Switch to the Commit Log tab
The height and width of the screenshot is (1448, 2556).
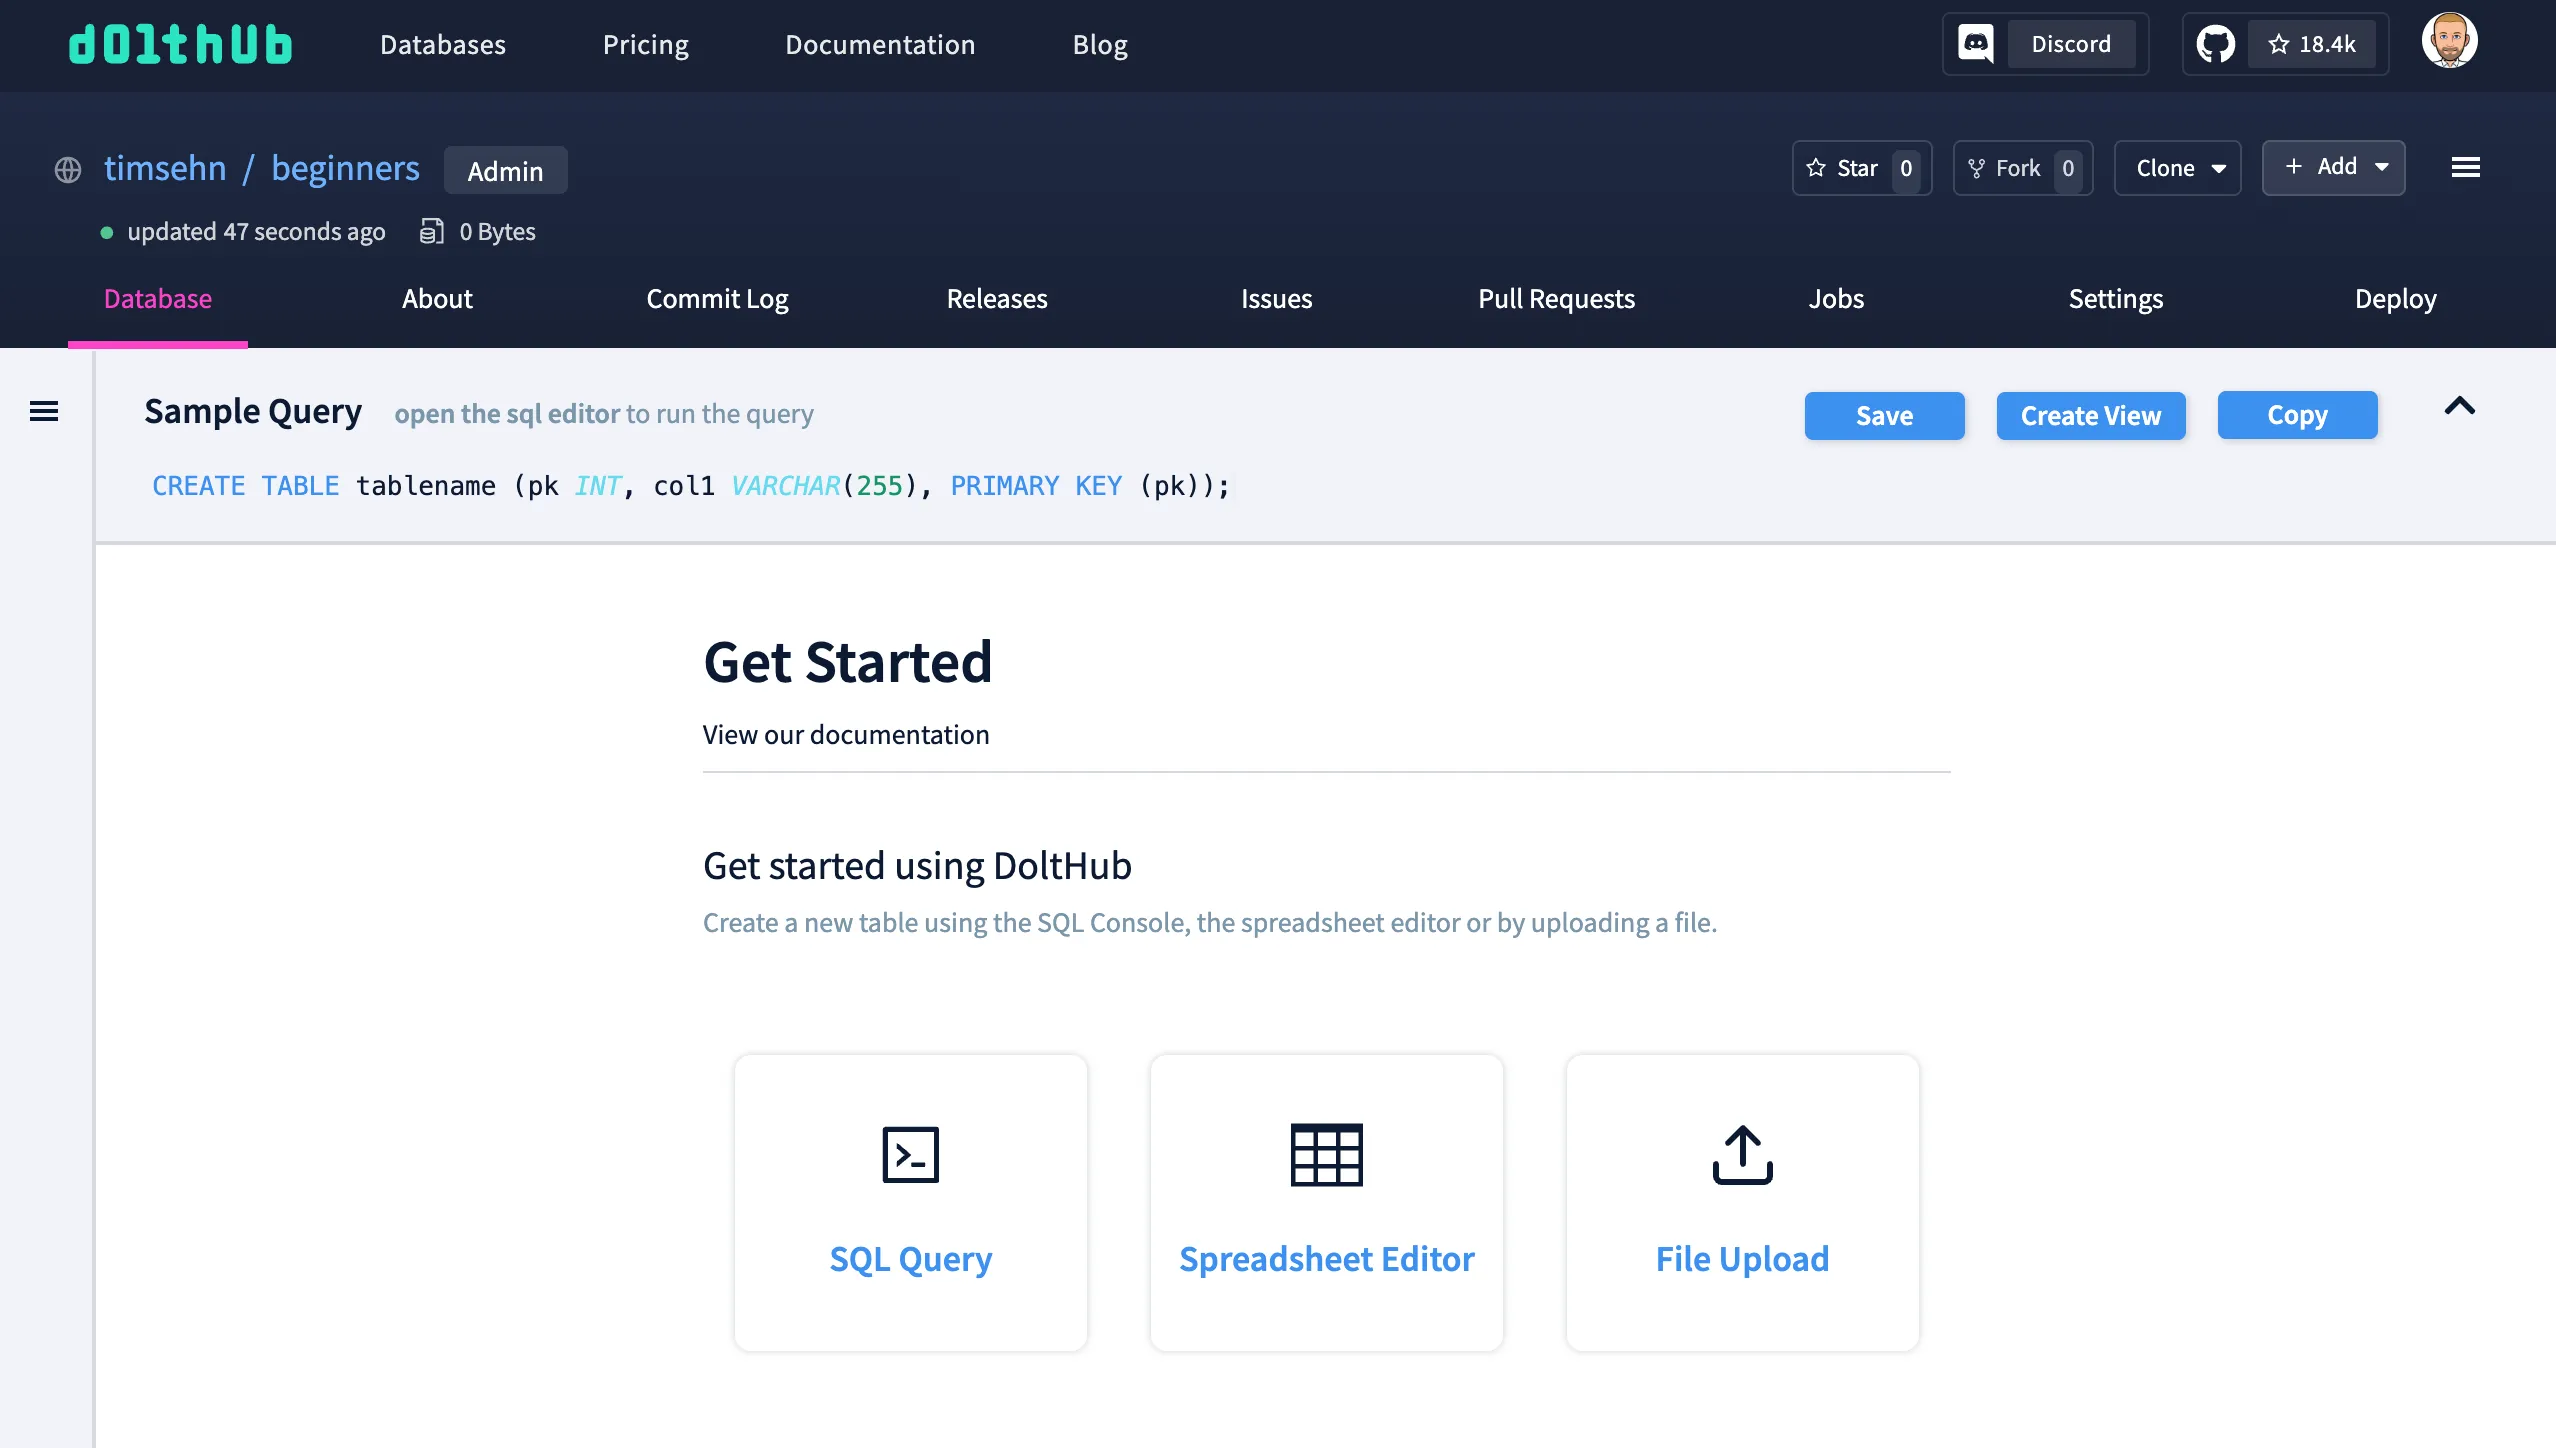[x=717, y=299]
